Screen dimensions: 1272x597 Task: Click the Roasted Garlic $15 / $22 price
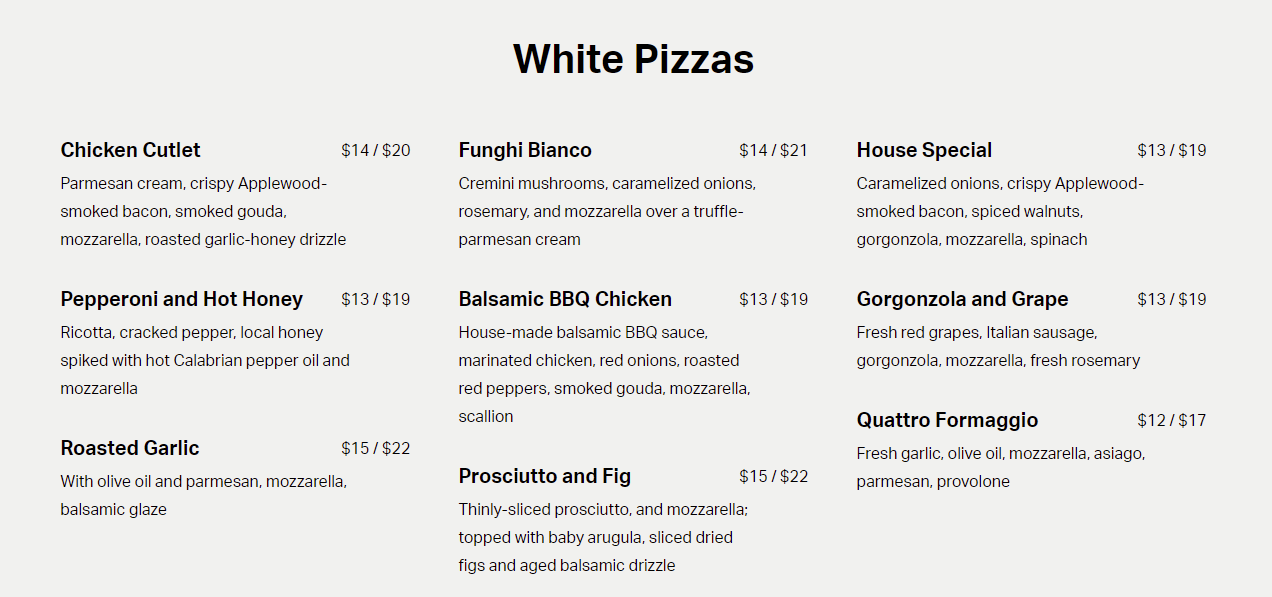coord(375,449)
